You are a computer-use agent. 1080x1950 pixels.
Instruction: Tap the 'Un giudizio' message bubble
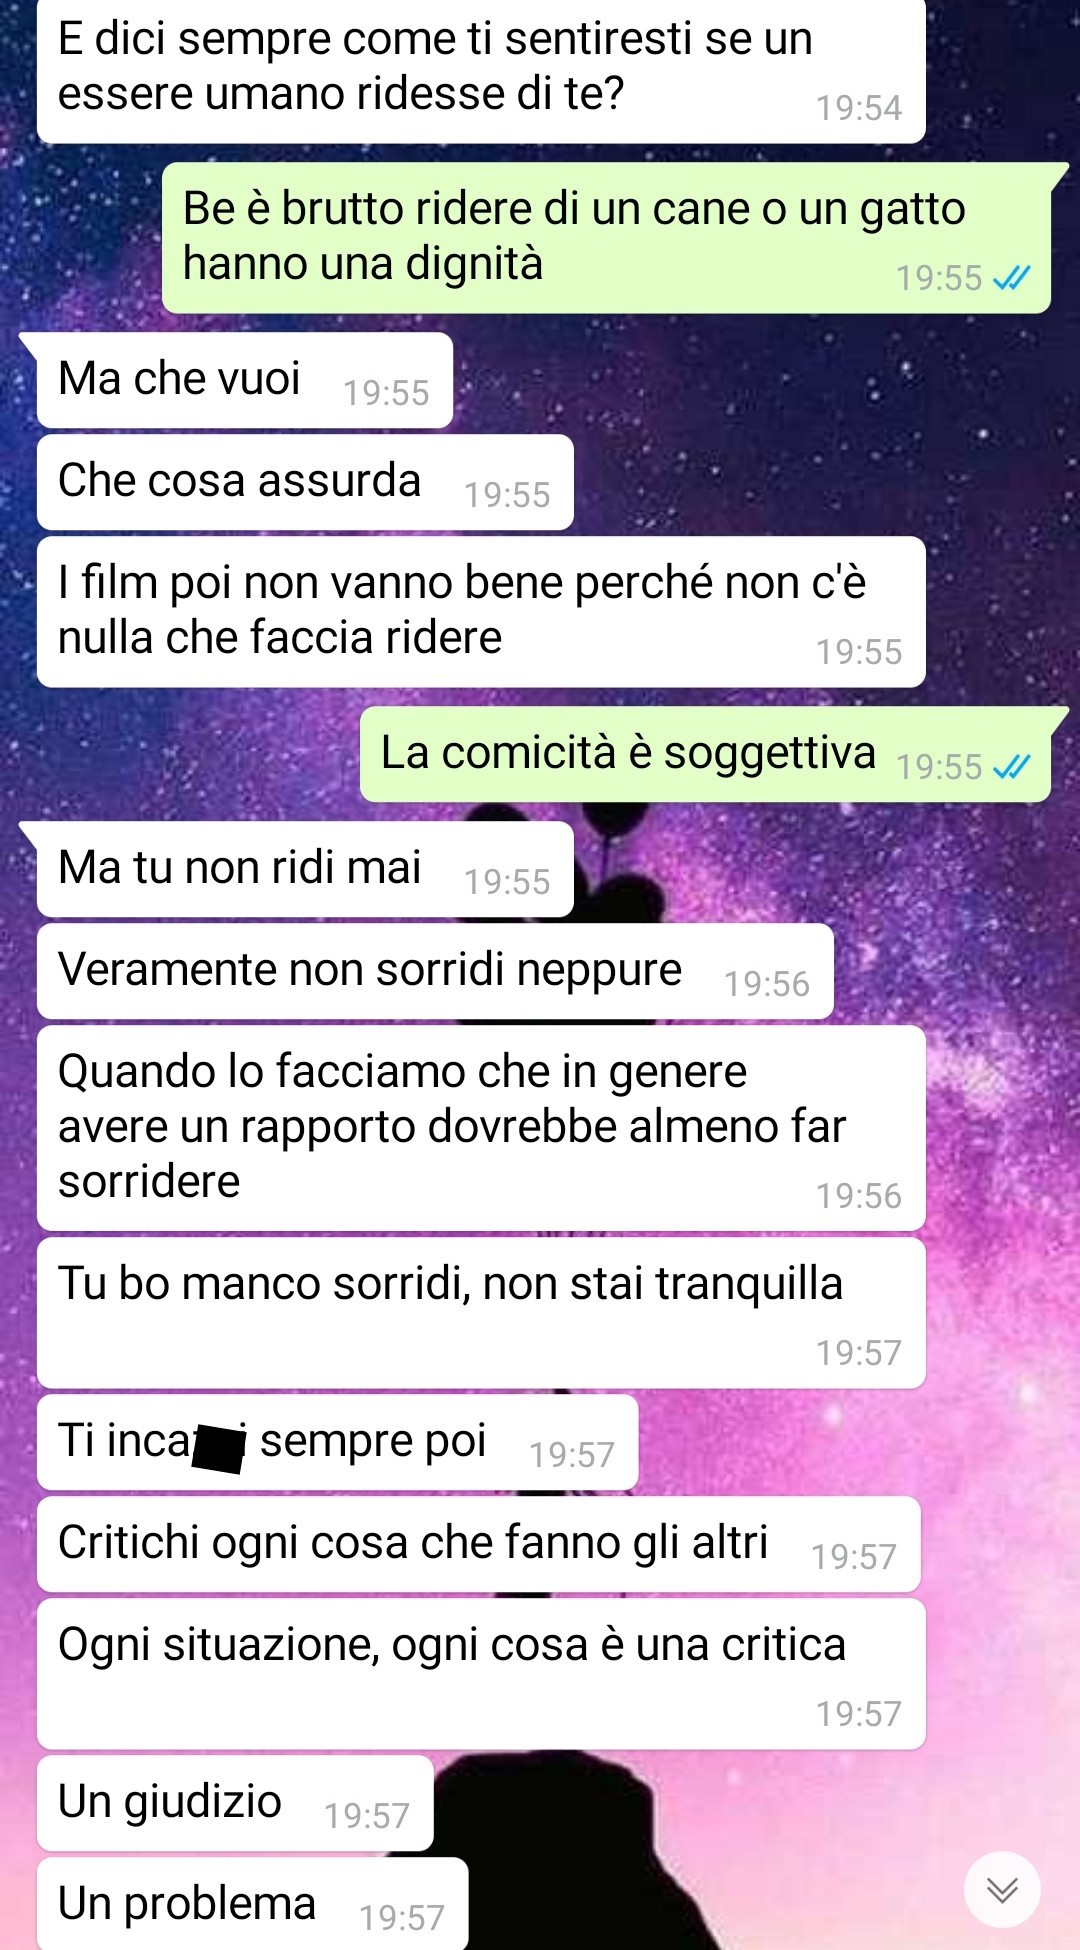[235, 1803]
